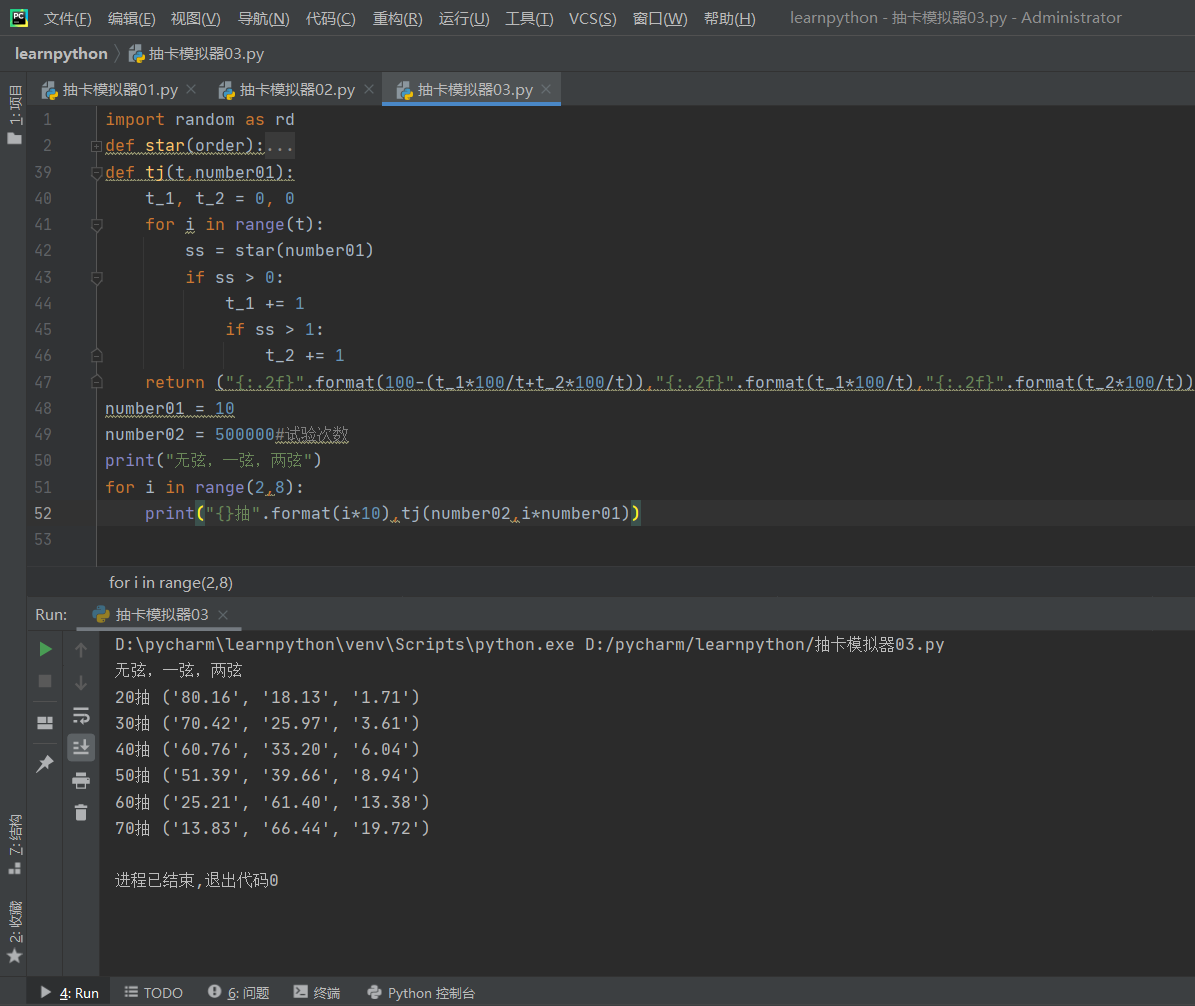
Task: Pin the run tab with pin icon
Action: (x=45, y=763)
